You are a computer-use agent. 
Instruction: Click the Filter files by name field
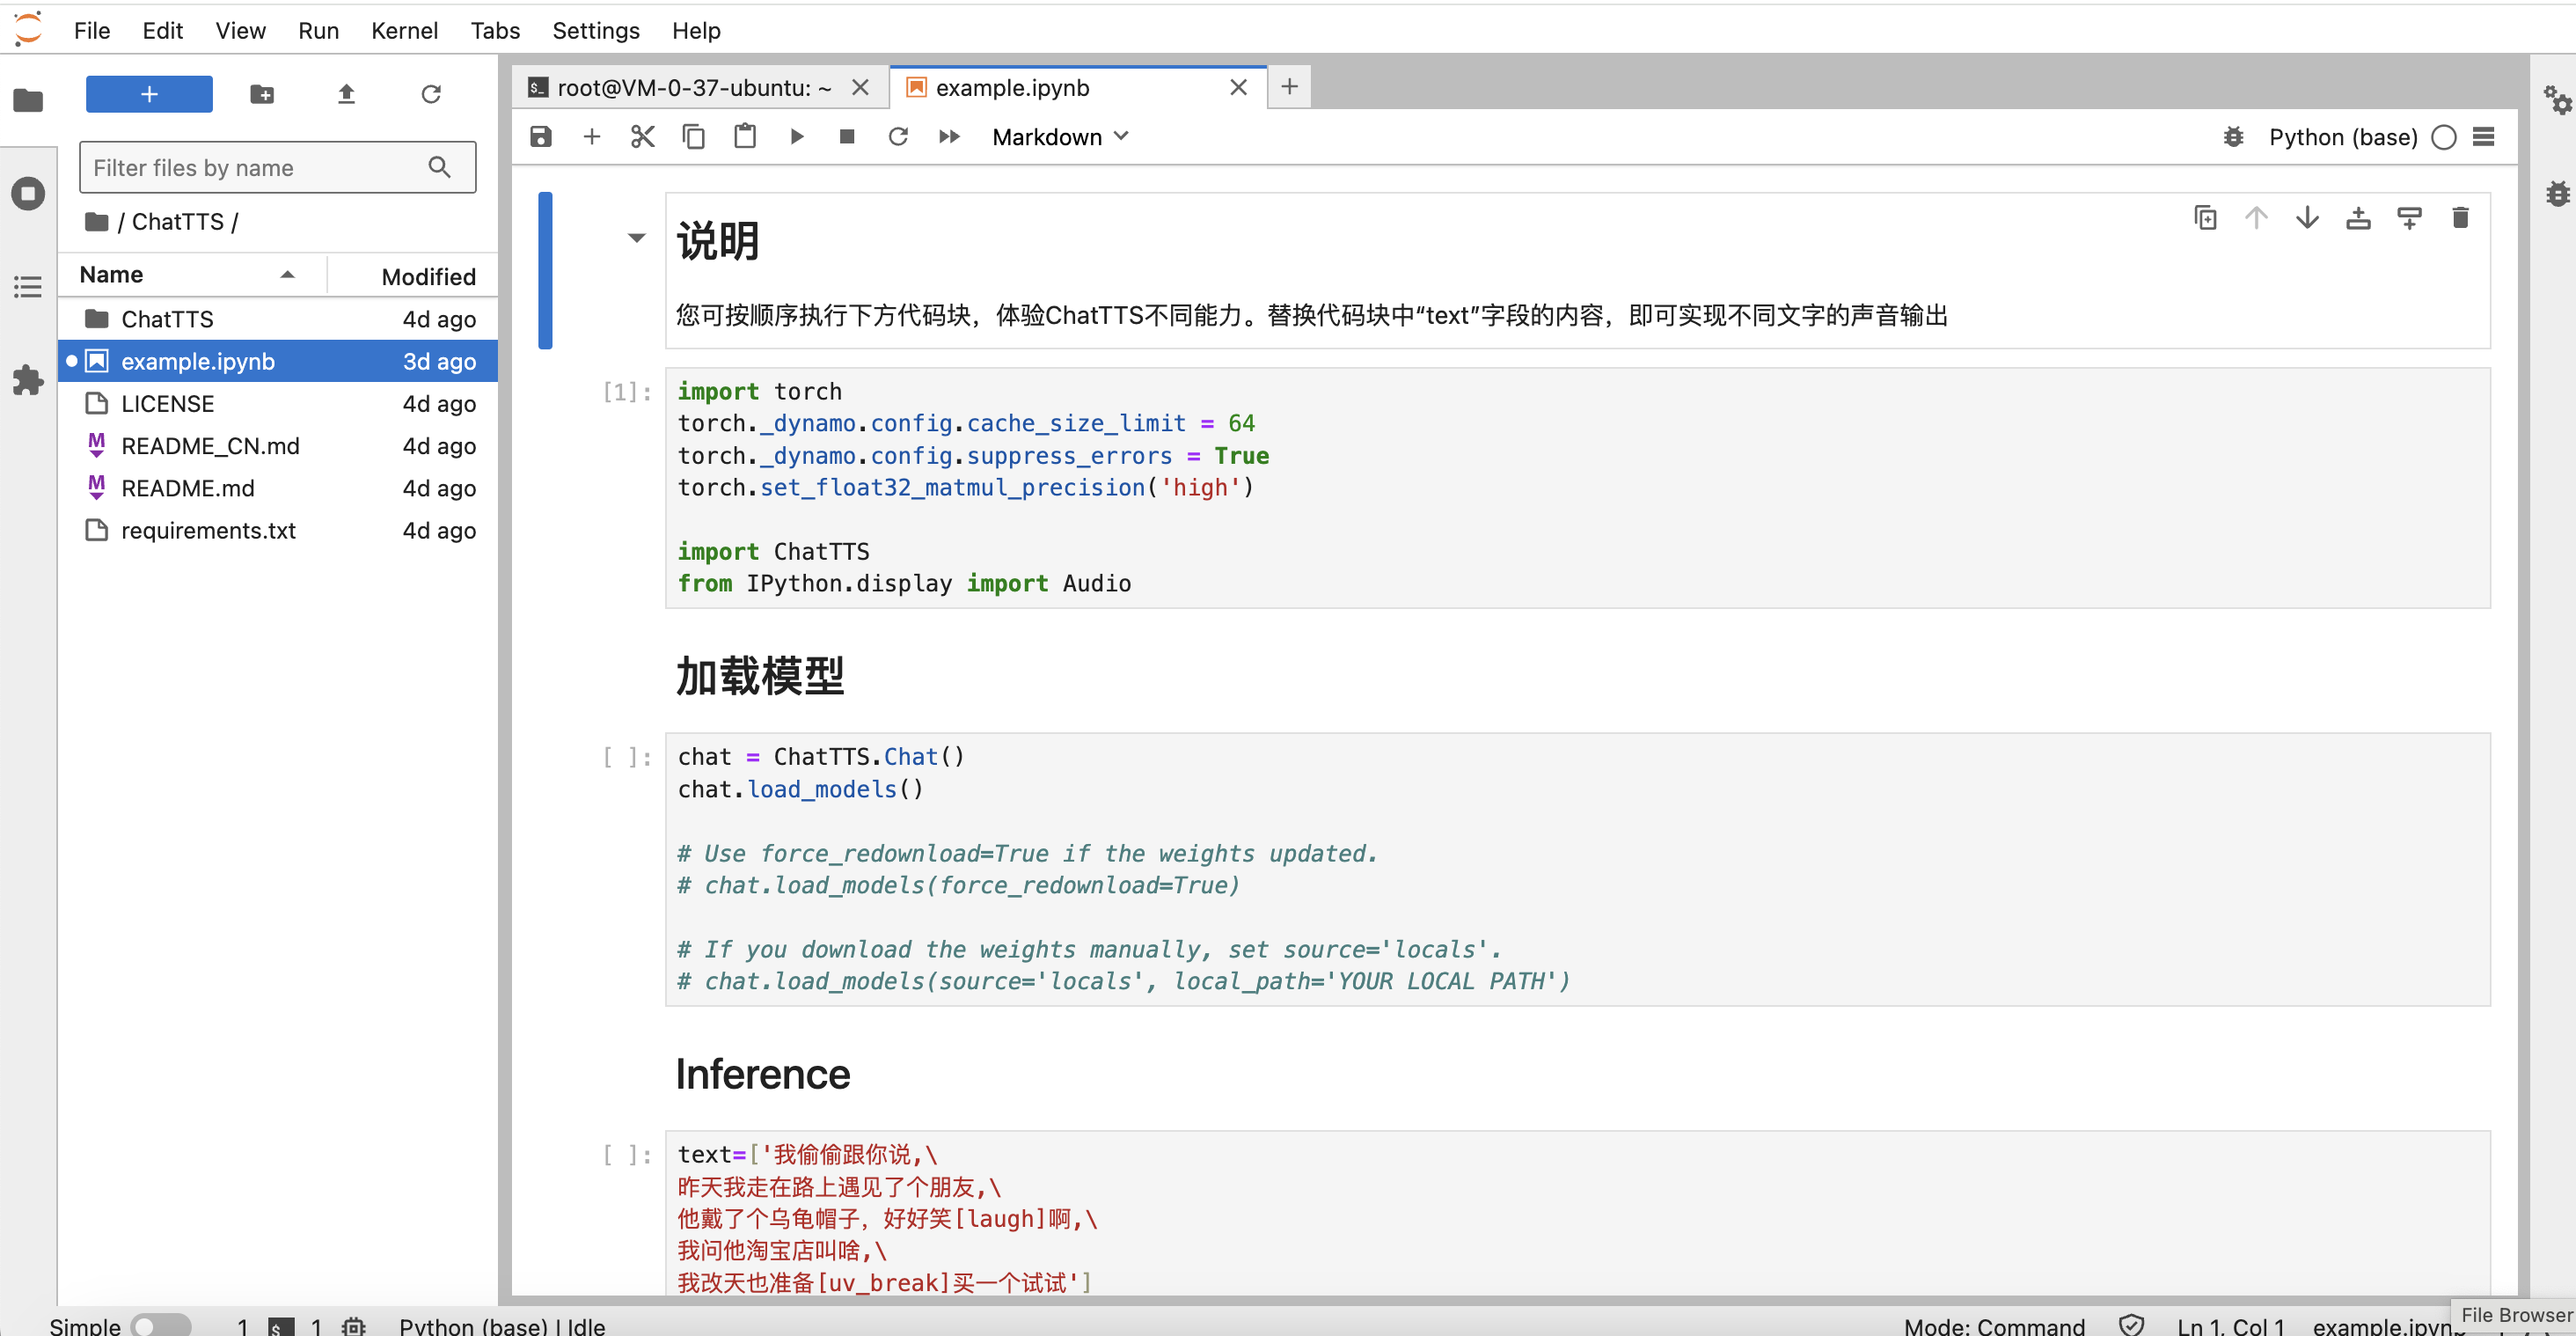(277, 168)
